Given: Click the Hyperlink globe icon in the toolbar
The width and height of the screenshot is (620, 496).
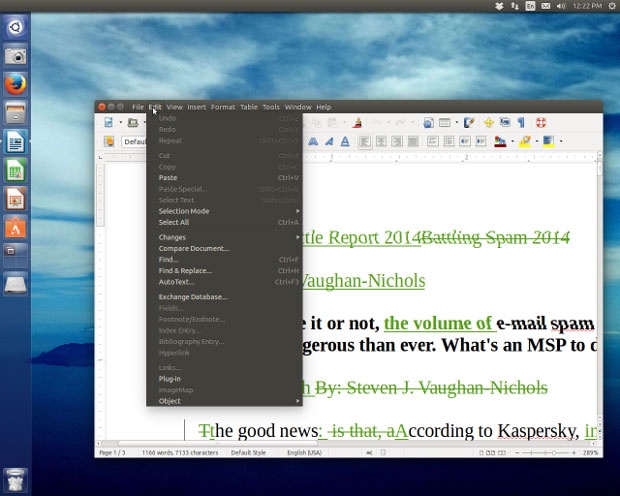Looking at the screenshot, I should pyautogui.click(x=428, y=123).
